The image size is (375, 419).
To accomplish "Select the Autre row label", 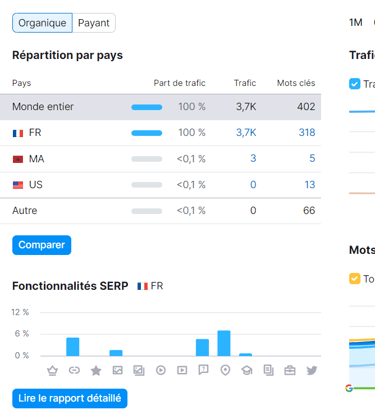I will pos(25,211).
